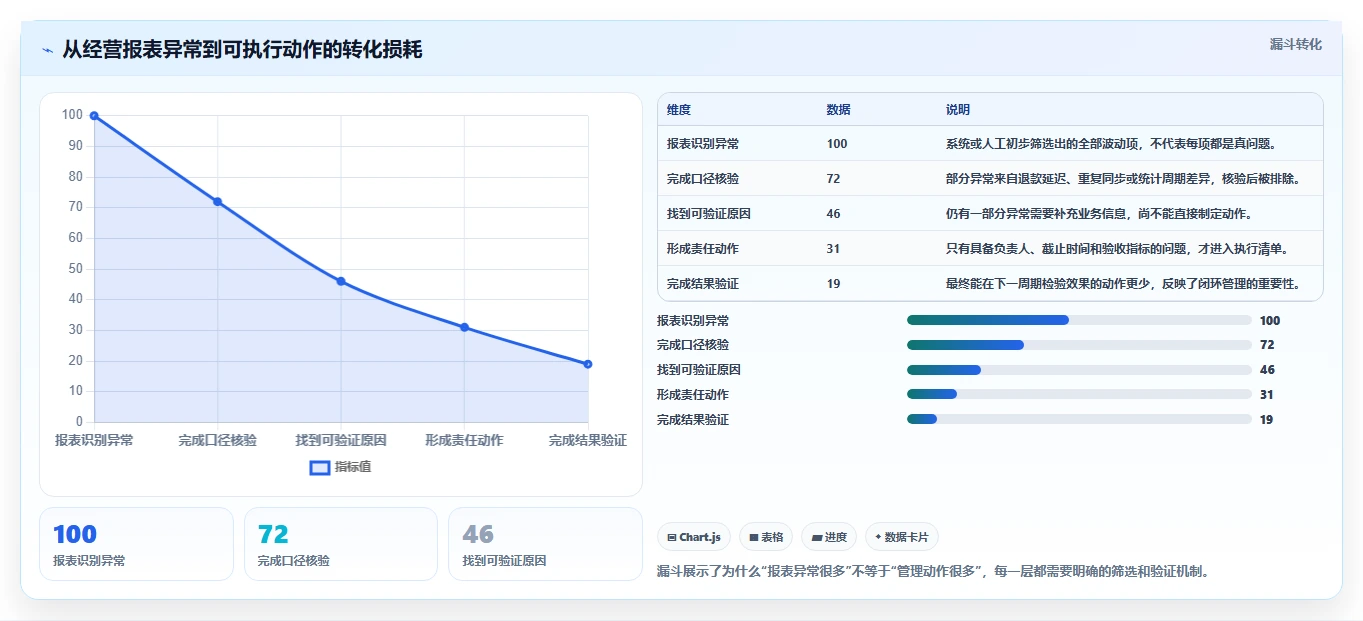Select the chart data point at value 19

tap(588, 364)
